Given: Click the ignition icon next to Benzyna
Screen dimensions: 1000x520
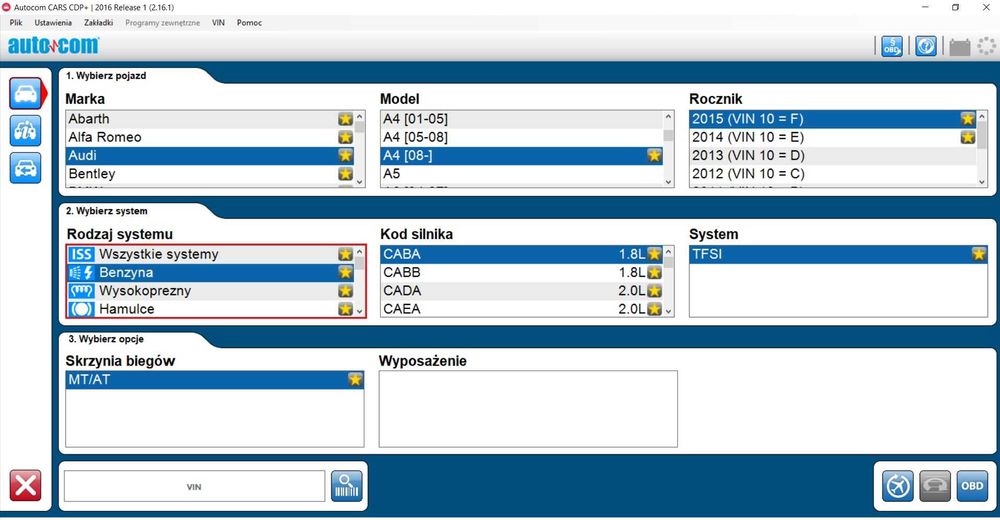Looking at the screenshot, I should point(82,272).
